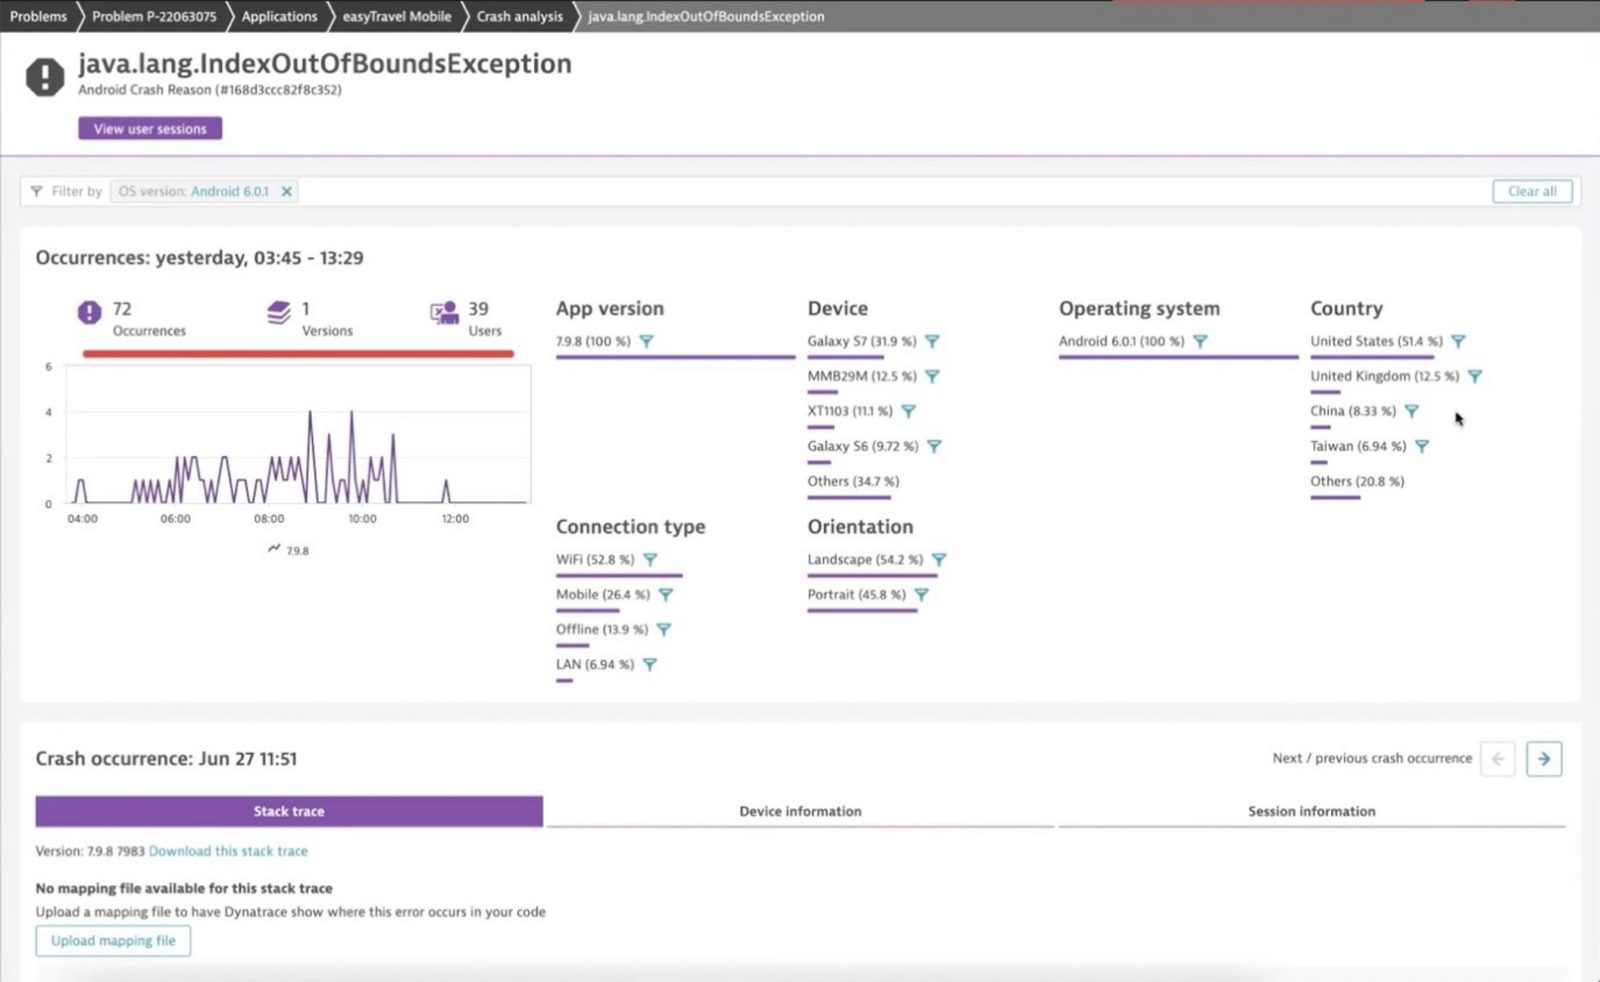
Task: Filter by Offline connection type
Action: (664, 629)
